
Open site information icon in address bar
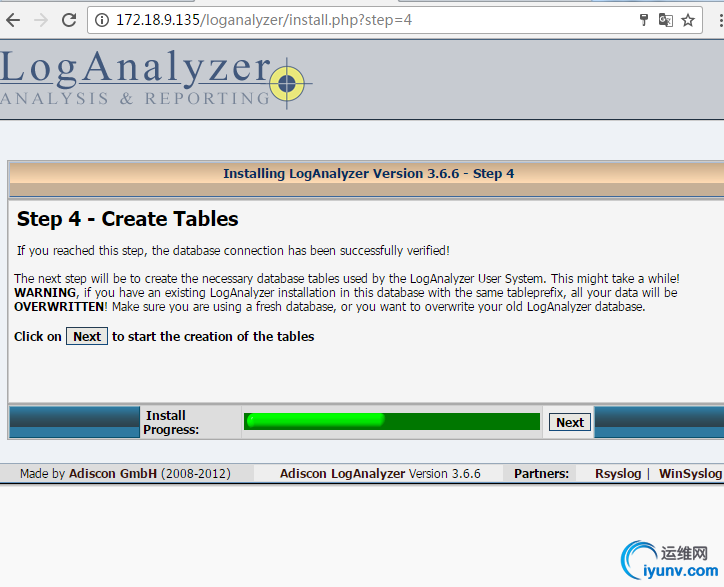click(102, 20)
